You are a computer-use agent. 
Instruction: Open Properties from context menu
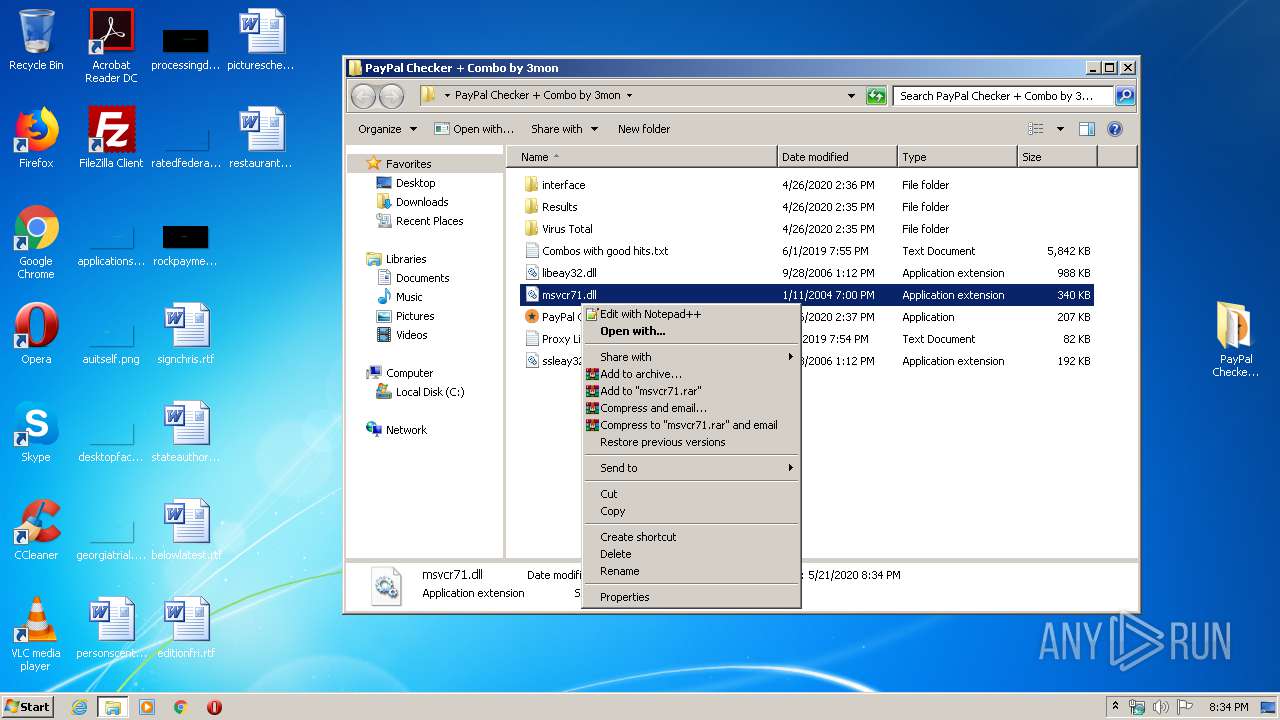[691, 597]
